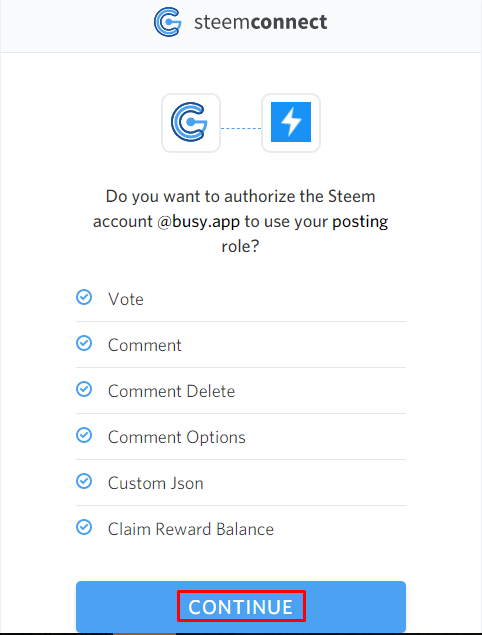Select the Comment Delete permission label
The width and height of the screenshot is (482, 635).
click(x=171, y=391)
